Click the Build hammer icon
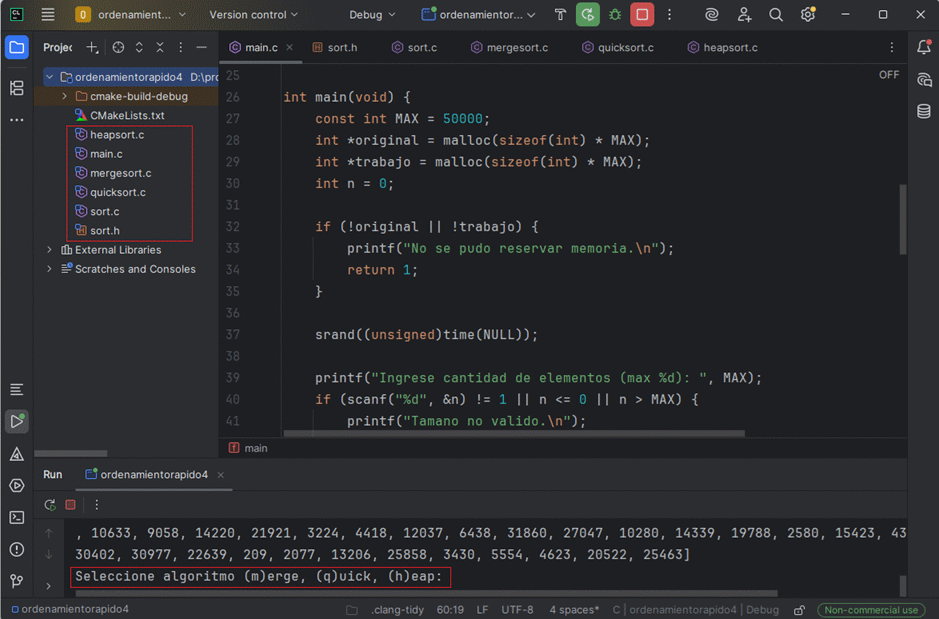The height and width of the screenshot is (619, 939). point(560,15)
